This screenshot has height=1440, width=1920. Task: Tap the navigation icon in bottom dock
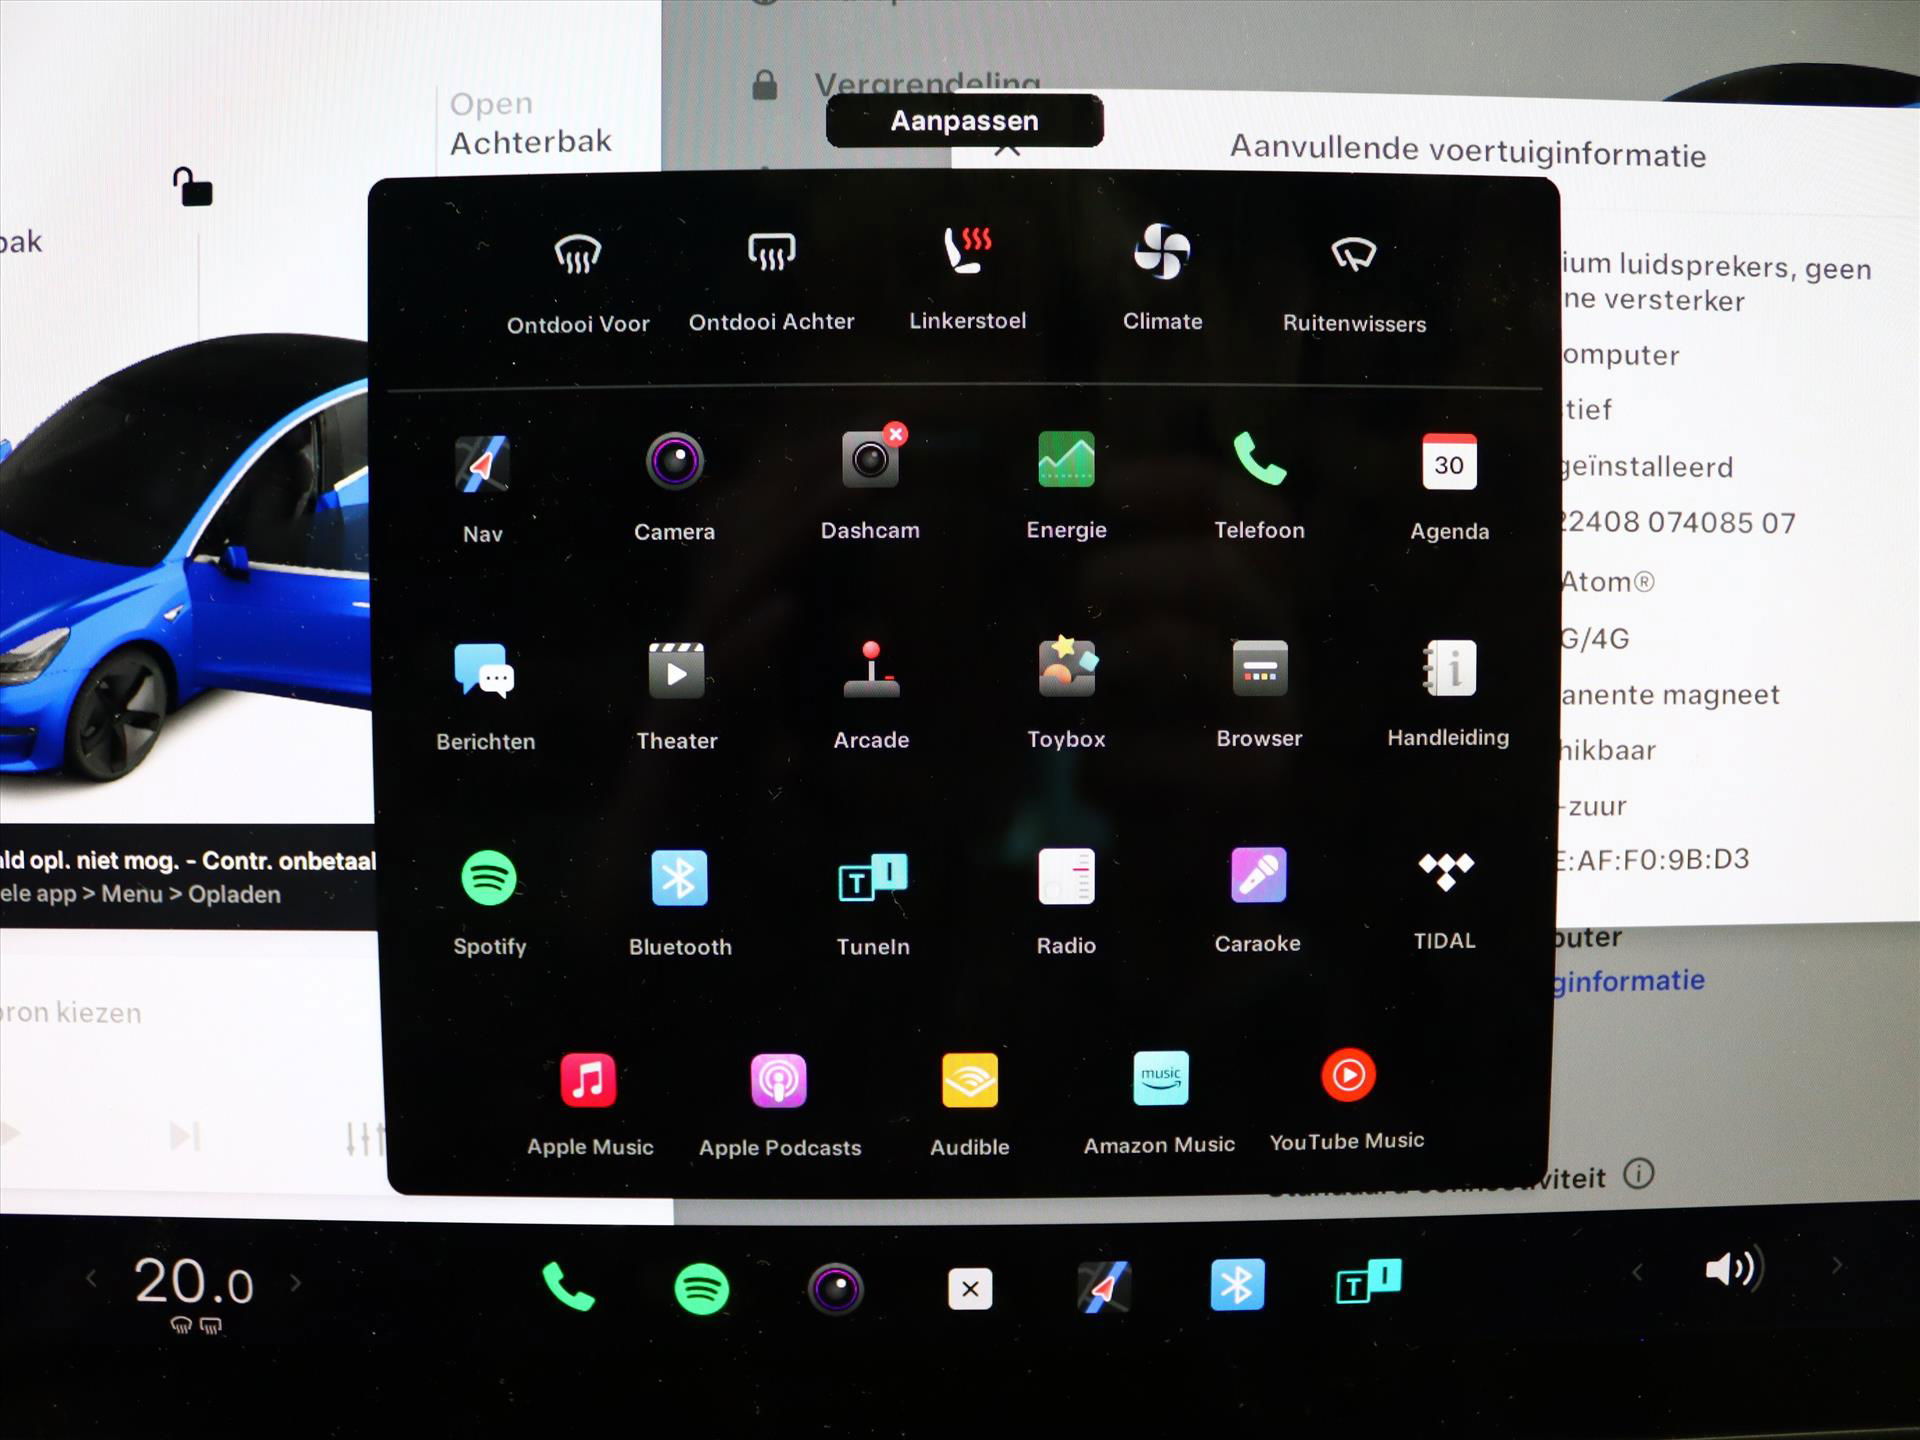pos(1104,1287)
